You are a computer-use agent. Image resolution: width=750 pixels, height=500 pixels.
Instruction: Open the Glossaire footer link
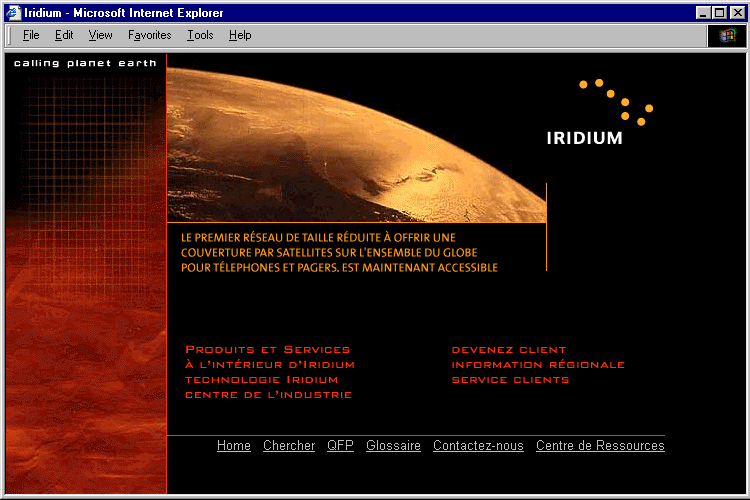pyautogui.click(x=393, y=445)
